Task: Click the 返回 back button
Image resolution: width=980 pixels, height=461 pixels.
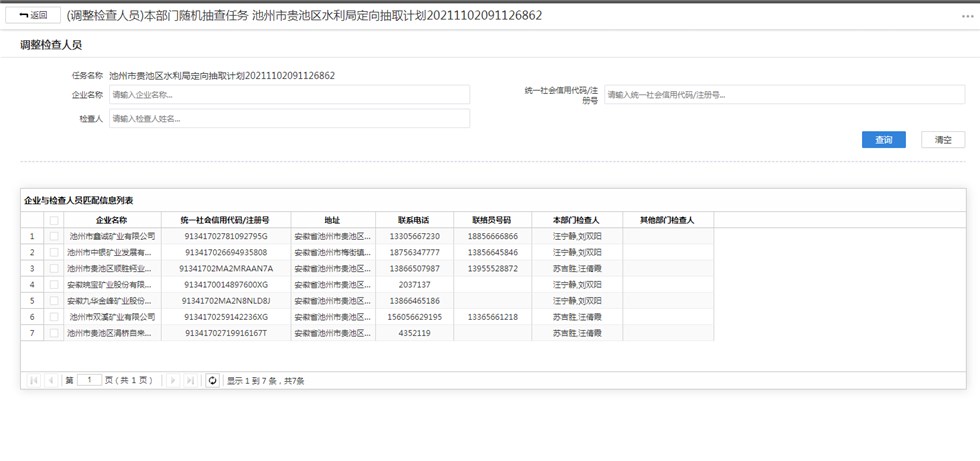Action: pos(33,15)
